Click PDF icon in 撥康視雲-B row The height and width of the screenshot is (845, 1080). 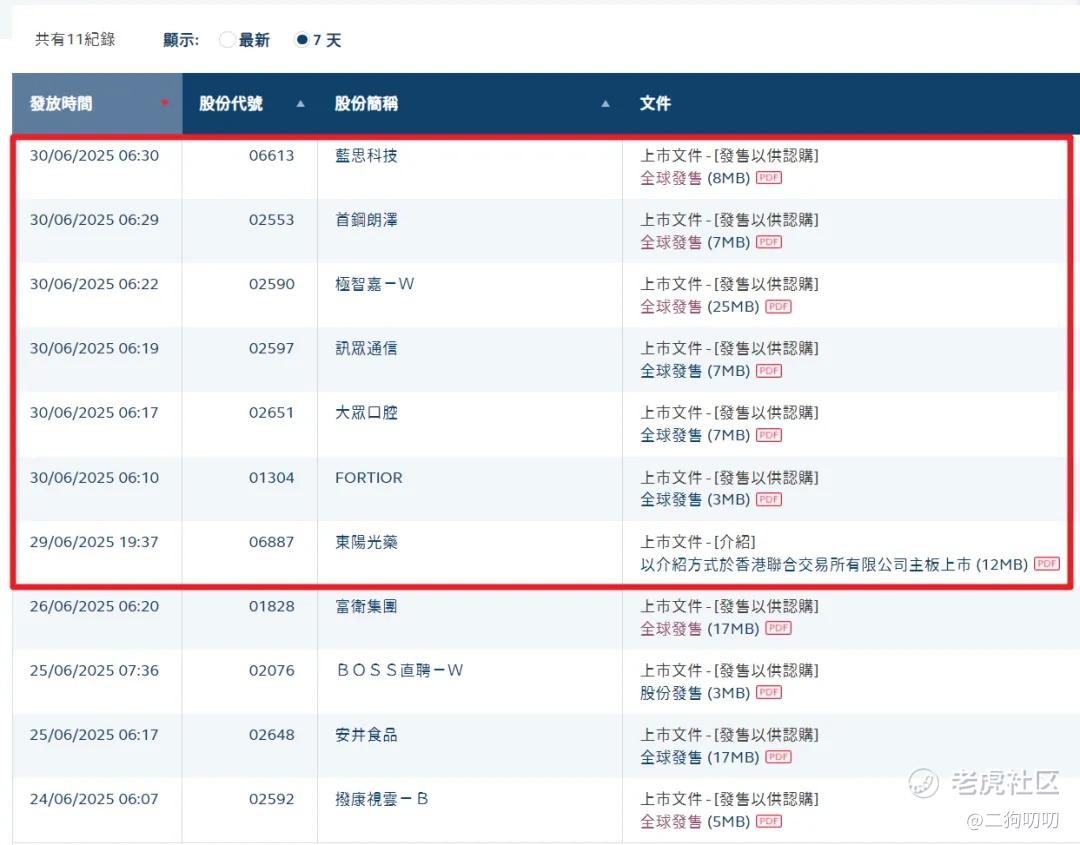769,821
